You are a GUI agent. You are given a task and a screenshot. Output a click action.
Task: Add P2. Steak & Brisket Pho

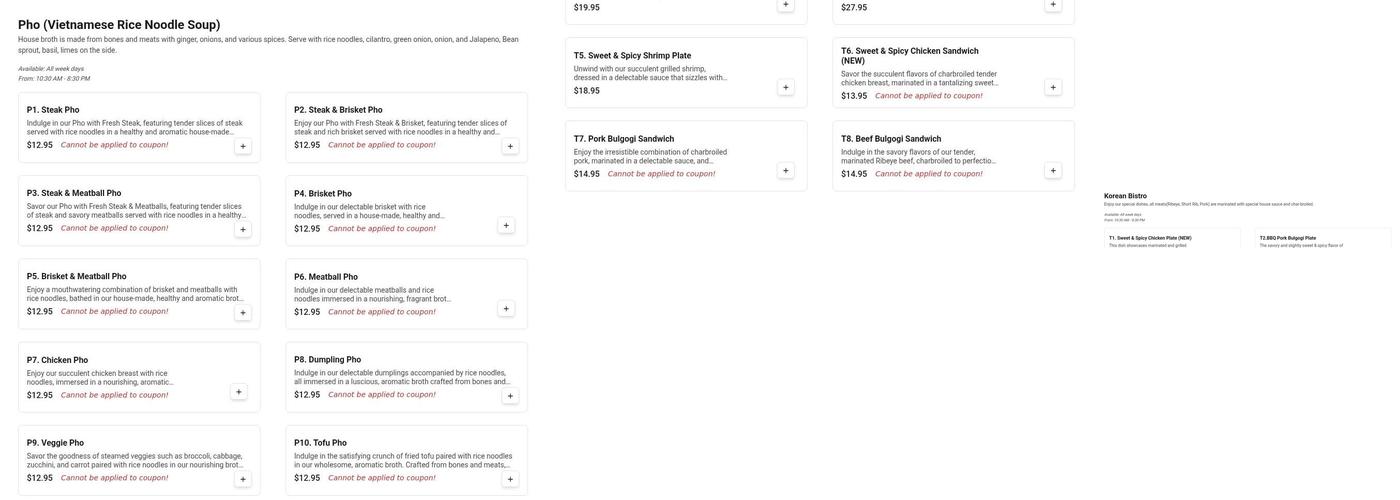510,147
